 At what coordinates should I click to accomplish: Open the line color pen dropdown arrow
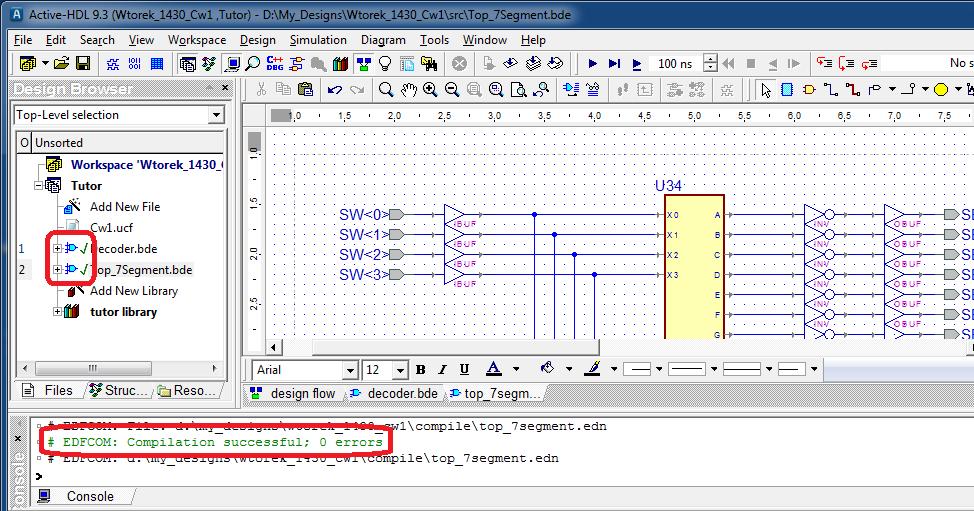click(614, 369)
